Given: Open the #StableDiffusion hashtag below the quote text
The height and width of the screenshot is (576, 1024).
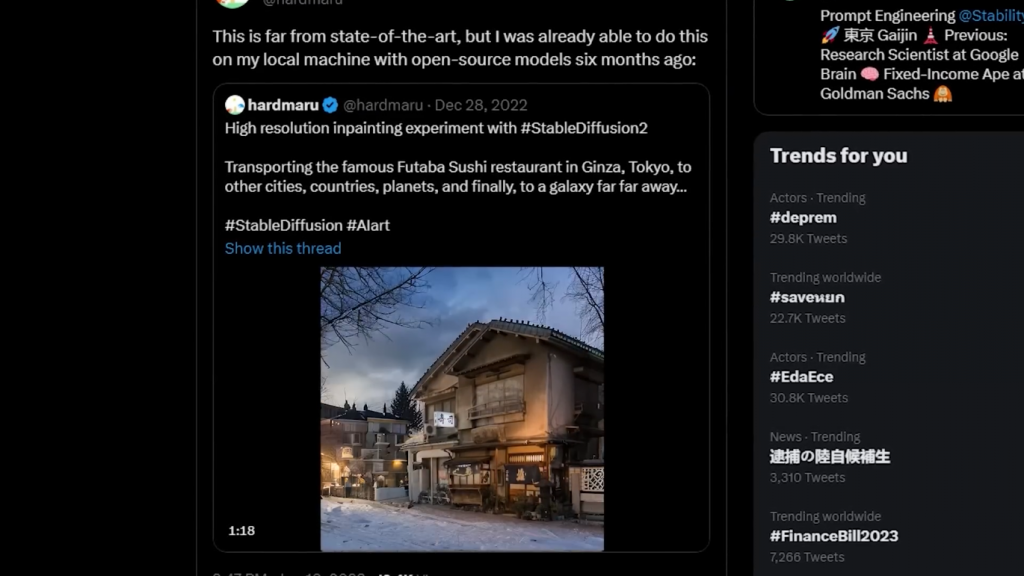Looking at the screenshot, I should (x=283, y=225).
